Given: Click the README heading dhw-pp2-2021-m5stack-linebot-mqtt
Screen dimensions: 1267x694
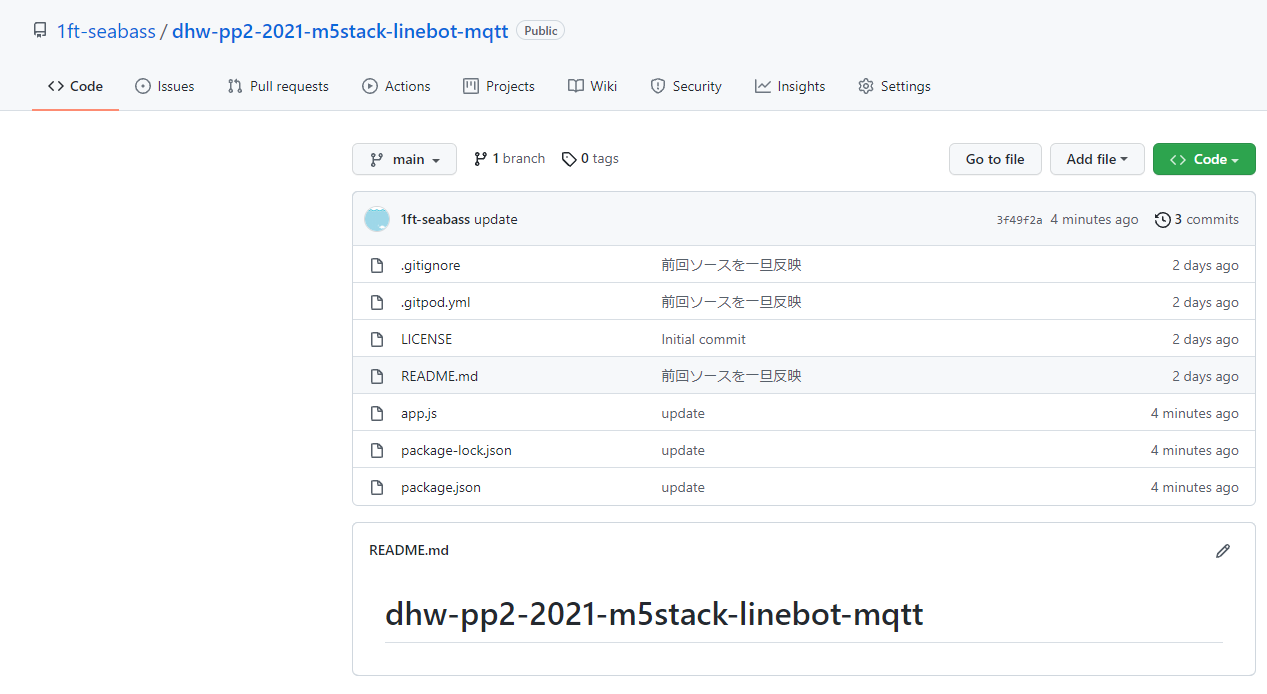Looking at the screenshot, I should 654,613.
